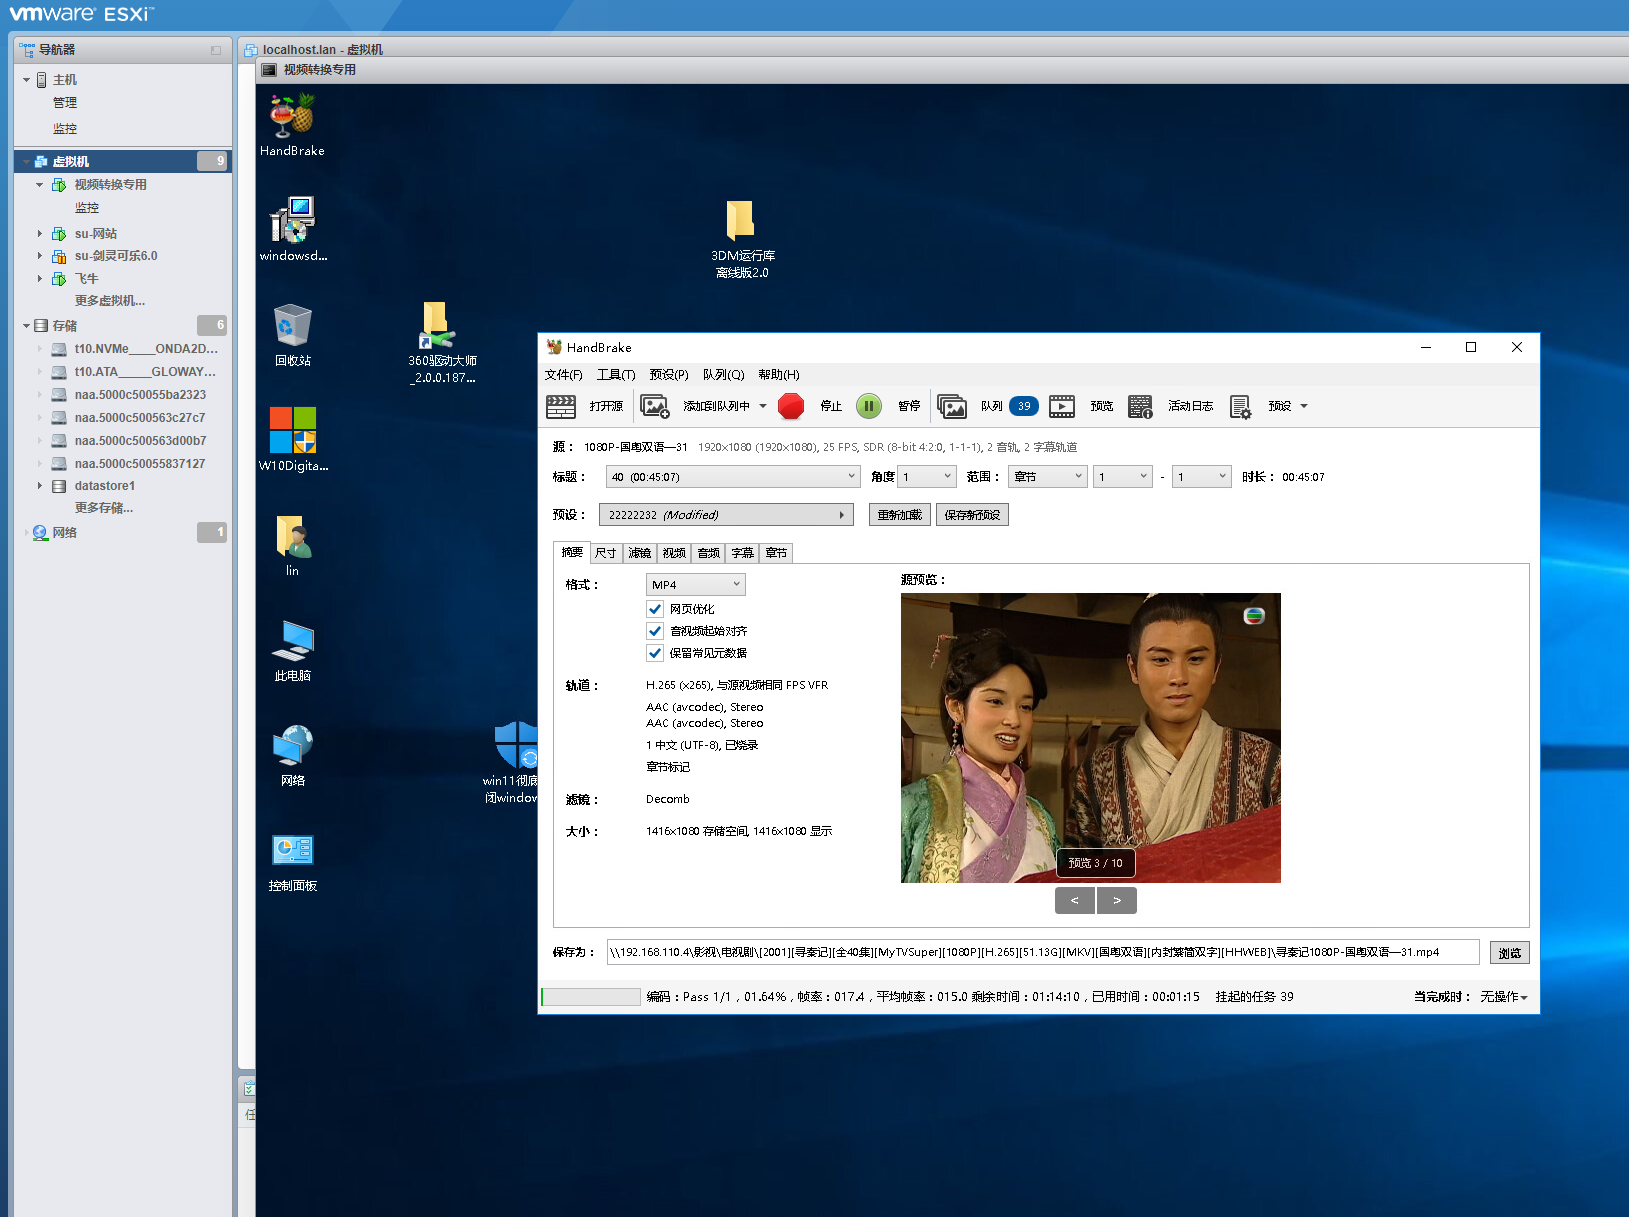
Task: Click the queue count badge 39
Action: click(1024, 406)
